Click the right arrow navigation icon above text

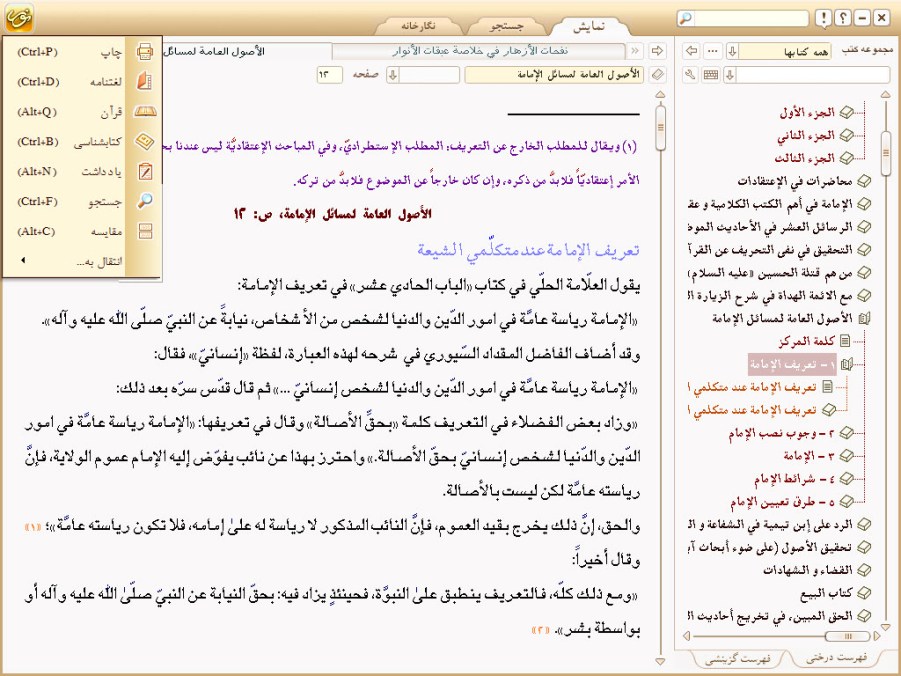(657, 51)
